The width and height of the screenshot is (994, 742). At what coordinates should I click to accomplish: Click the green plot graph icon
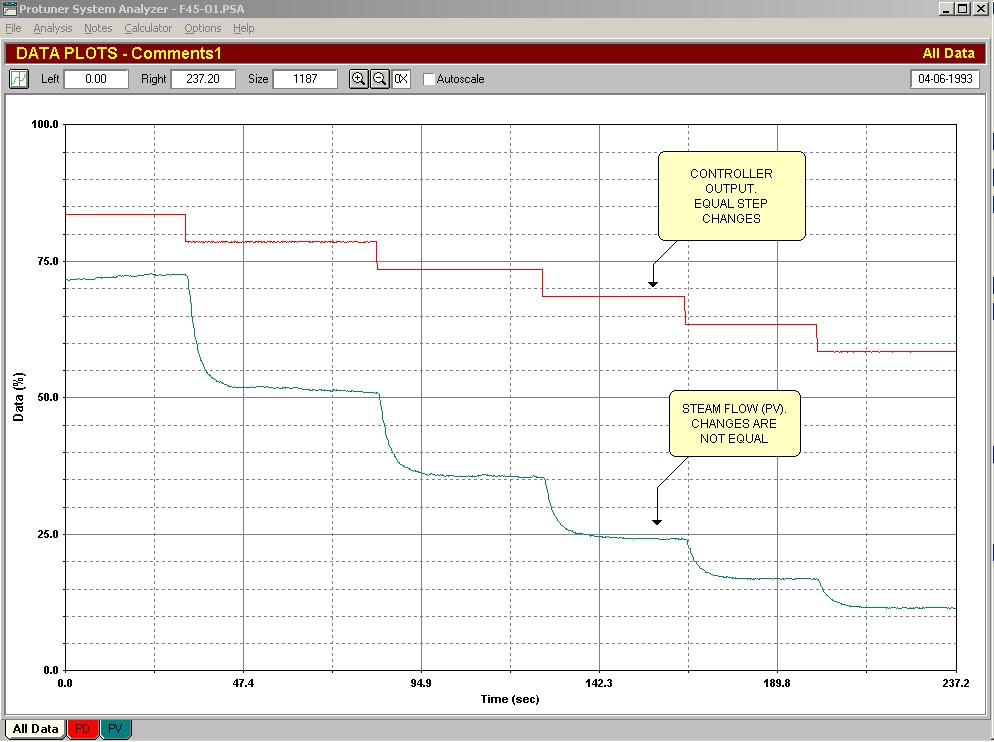coord(19,79)
